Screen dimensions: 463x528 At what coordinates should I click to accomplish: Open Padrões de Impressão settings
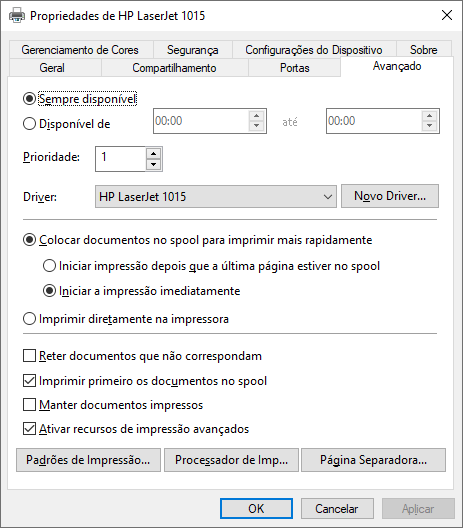[x=88, y=460]
